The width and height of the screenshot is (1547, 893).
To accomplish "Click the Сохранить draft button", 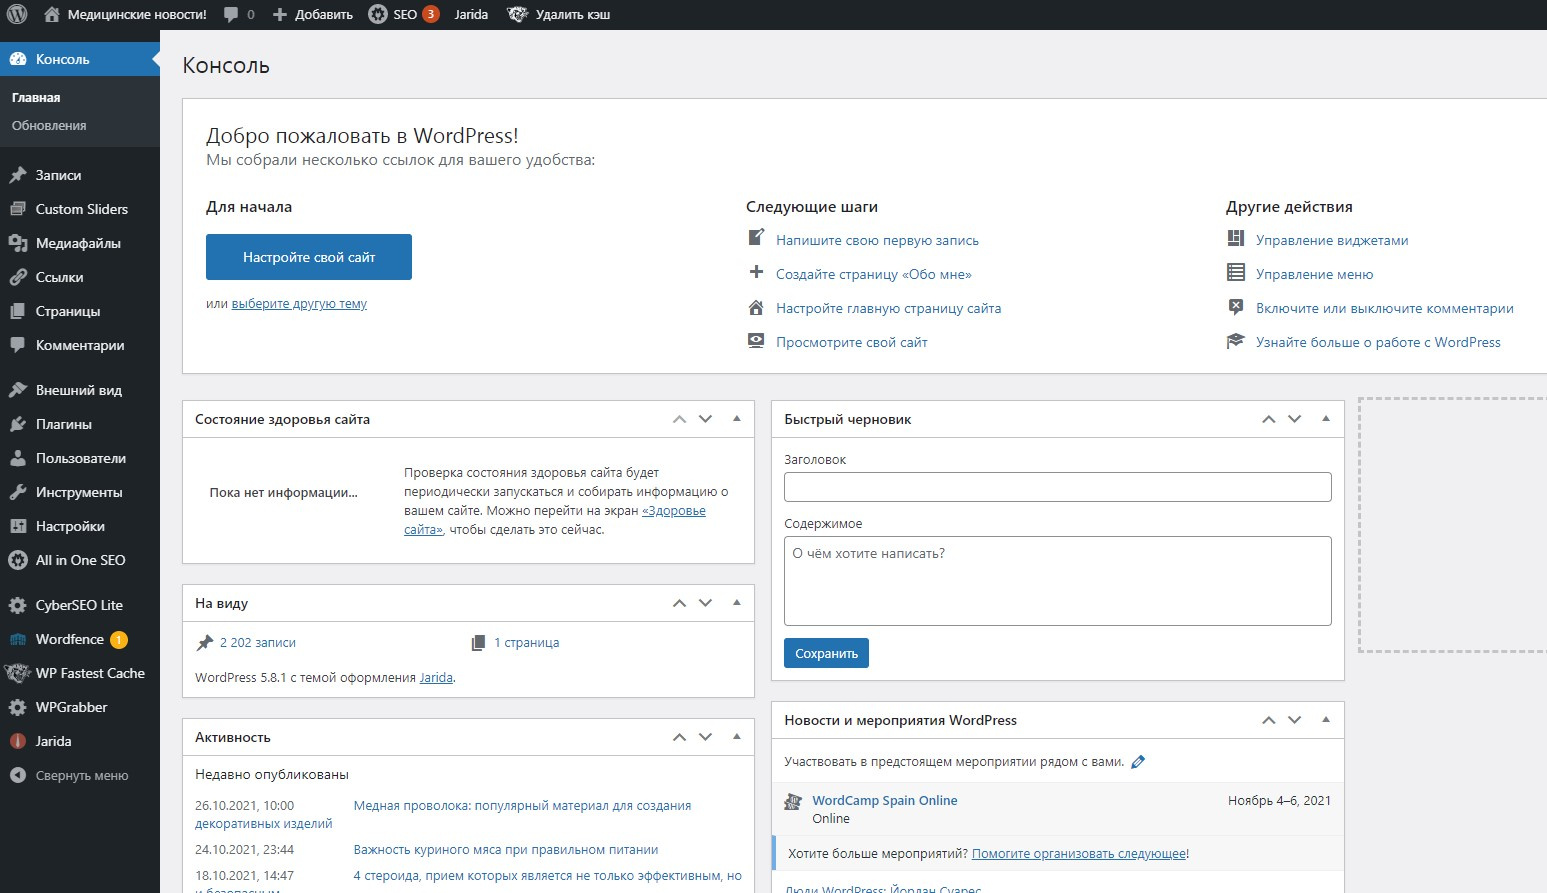I will [x=826, y=653].
